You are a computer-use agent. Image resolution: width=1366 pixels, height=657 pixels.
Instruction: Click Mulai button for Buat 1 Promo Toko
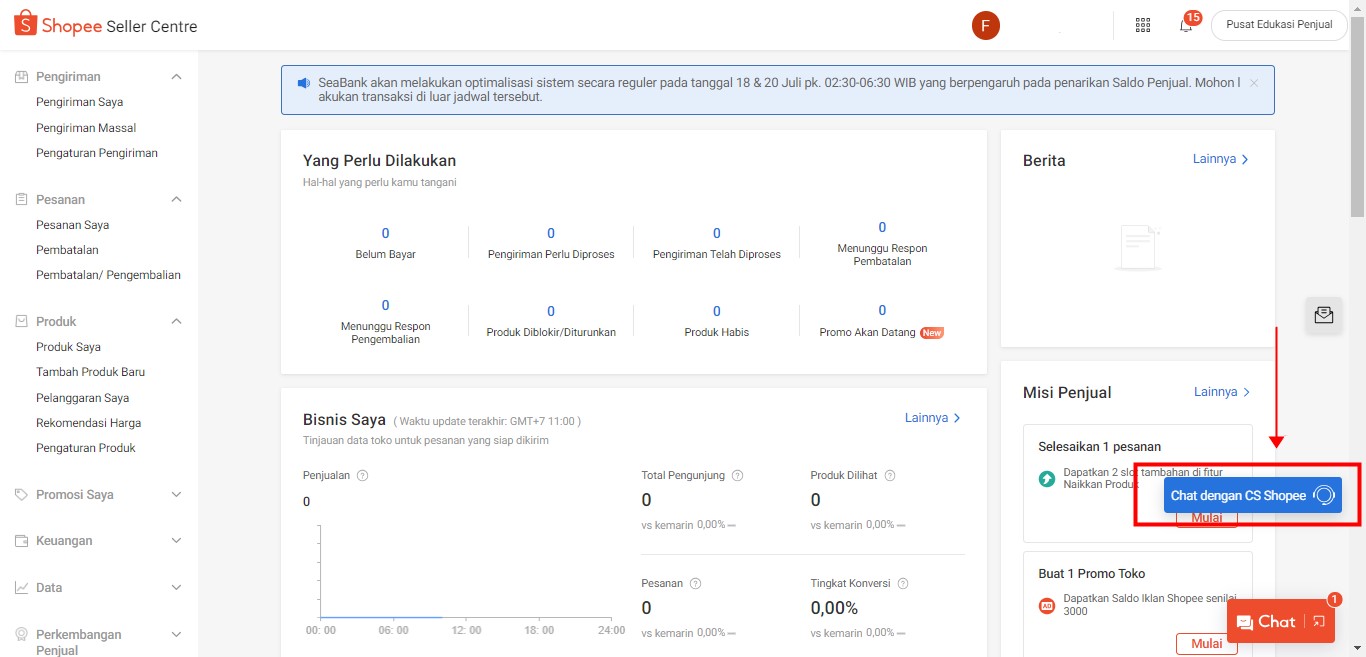[x=1207, y=644]
